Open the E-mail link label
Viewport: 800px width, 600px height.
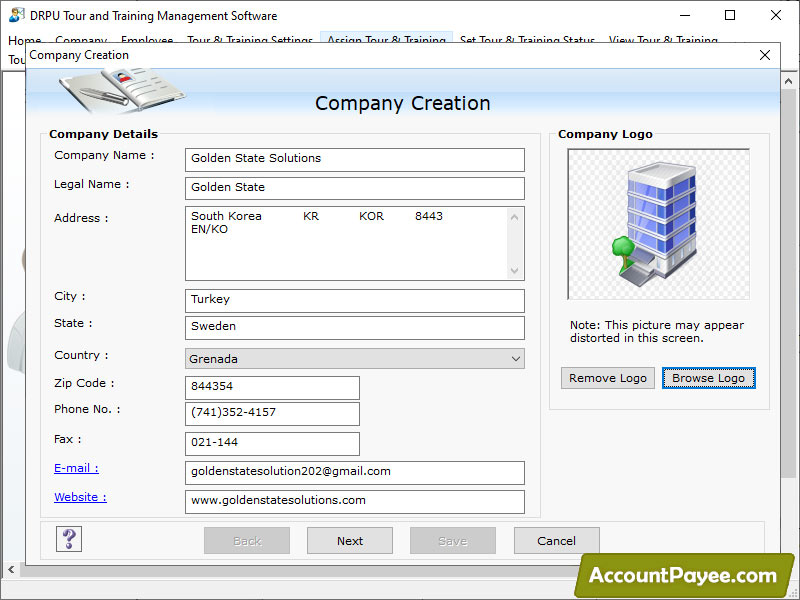coord(76,468)
